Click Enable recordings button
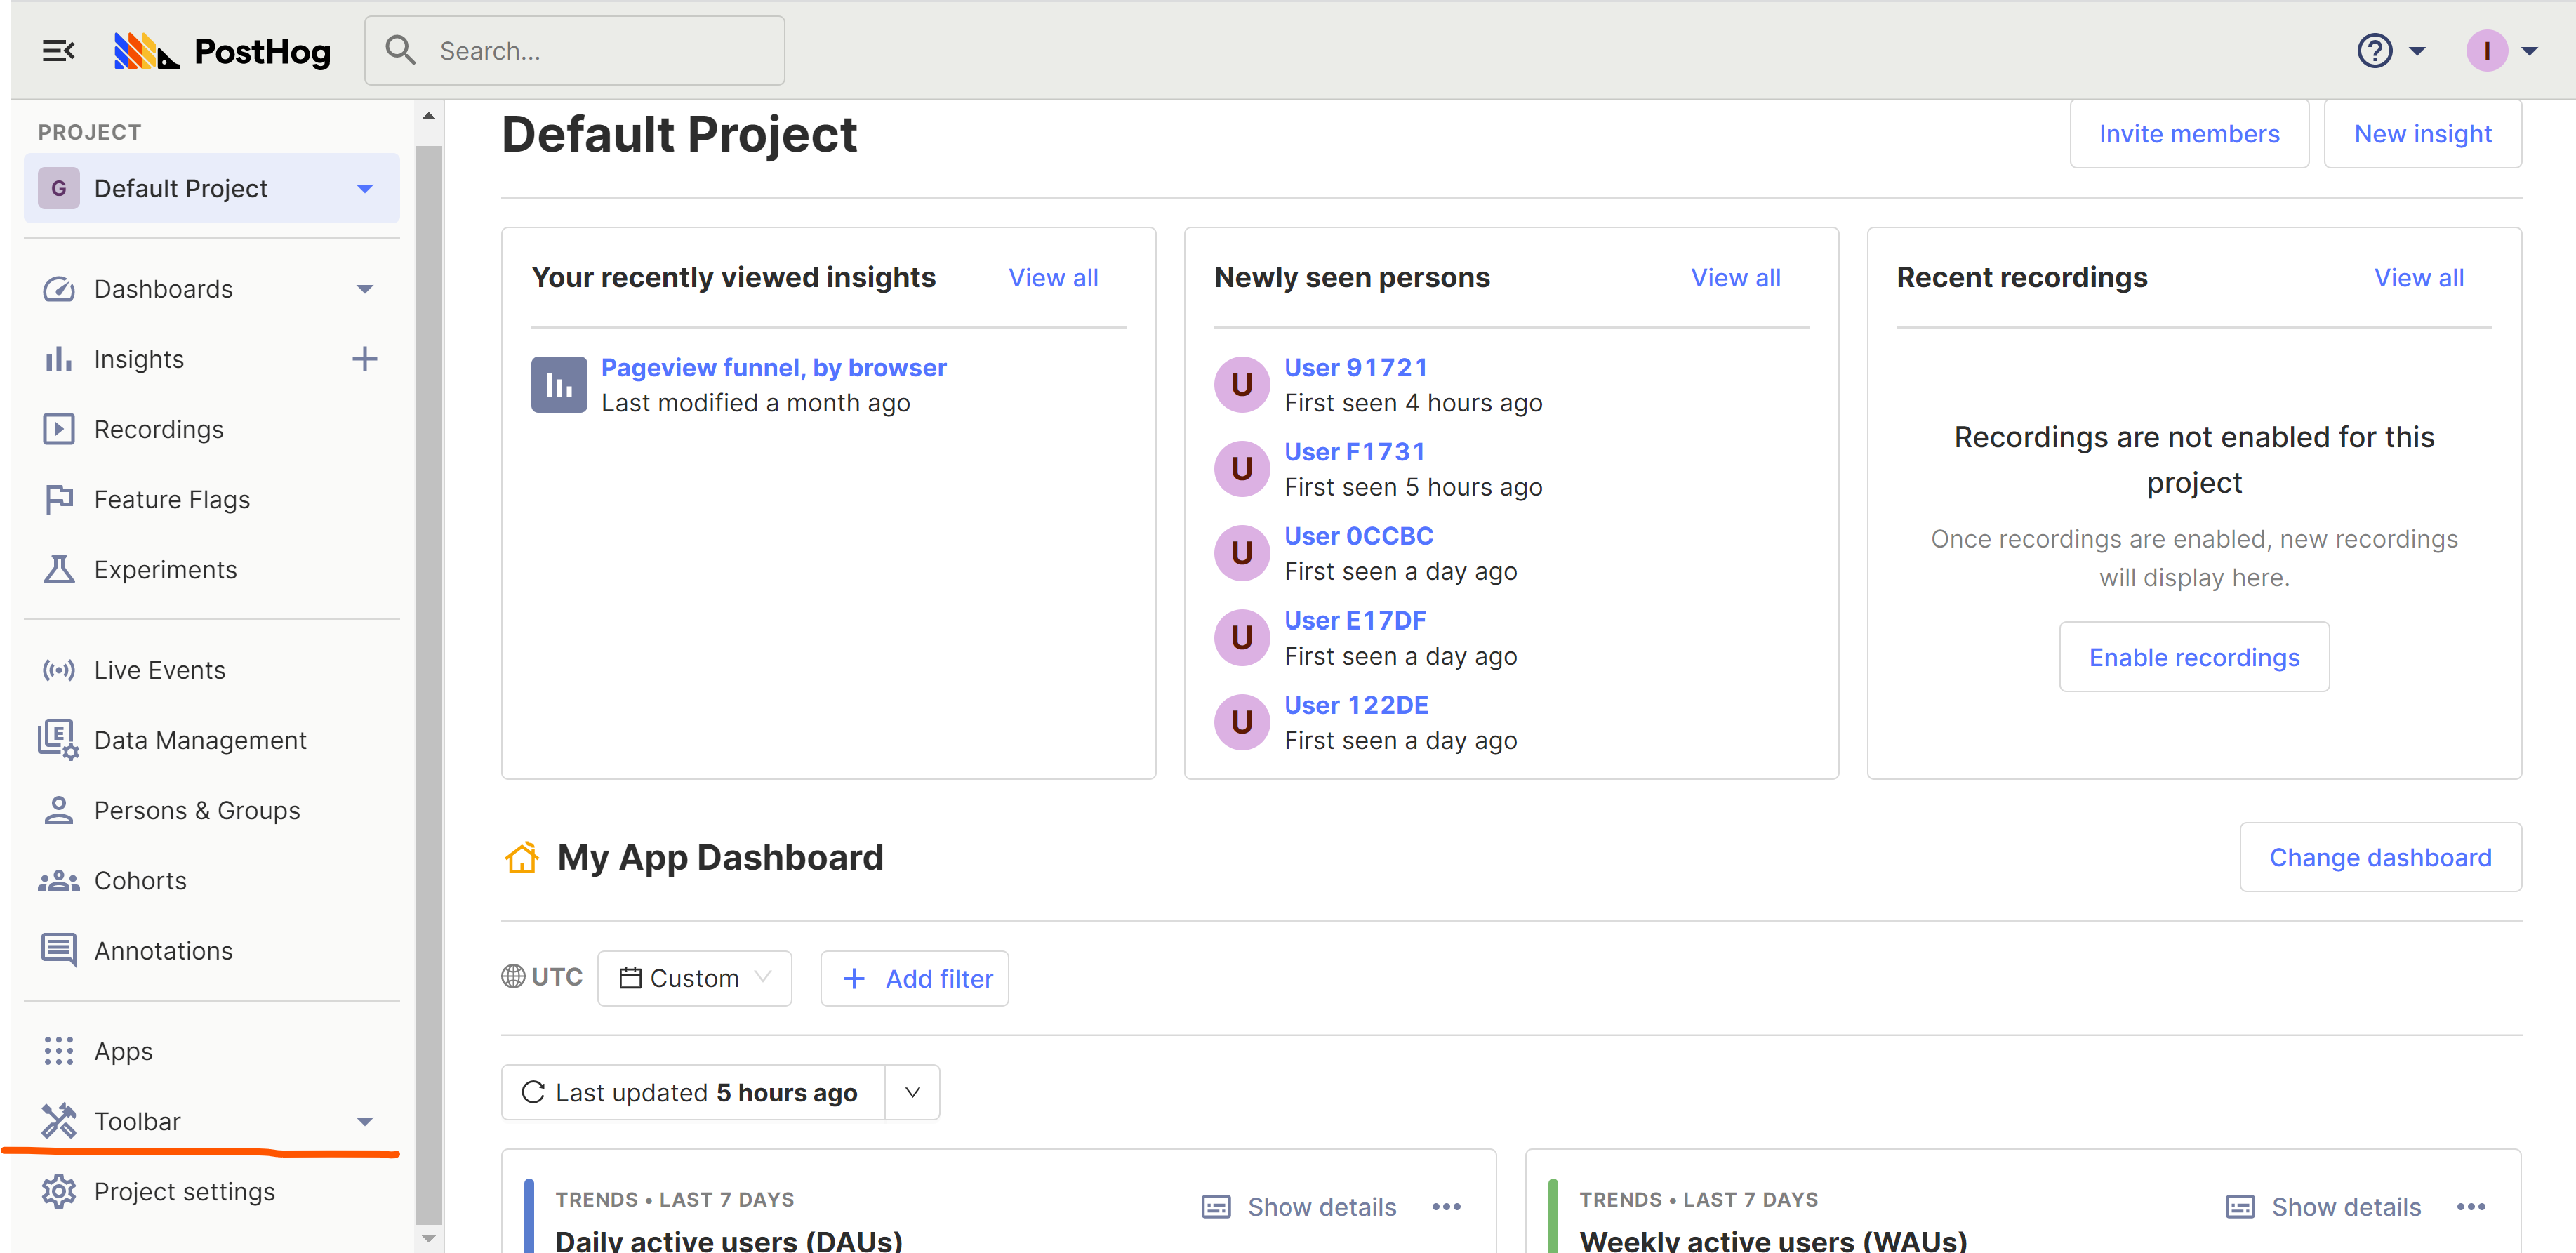The image size is (2576, 1253). [2193, 657]
